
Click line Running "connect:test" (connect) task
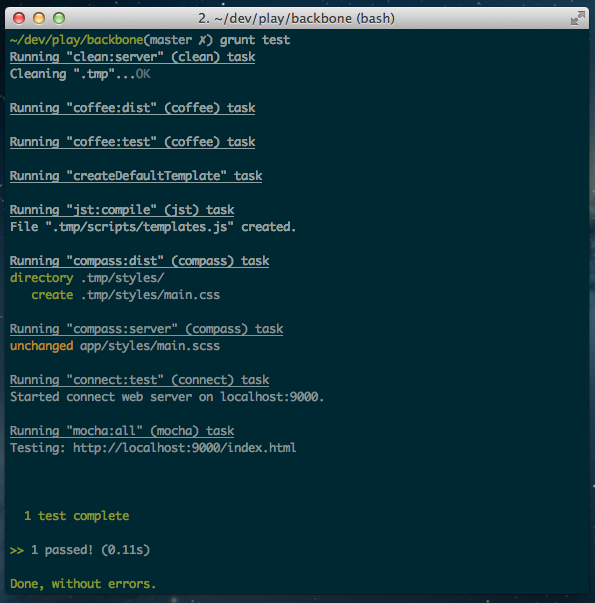(x=139, y=380)
